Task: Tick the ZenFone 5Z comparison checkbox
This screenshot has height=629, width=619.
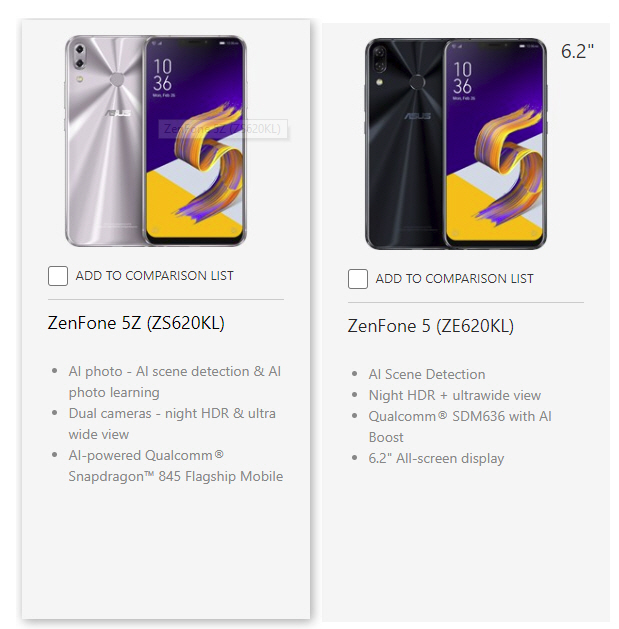Action: coord(58,276)
